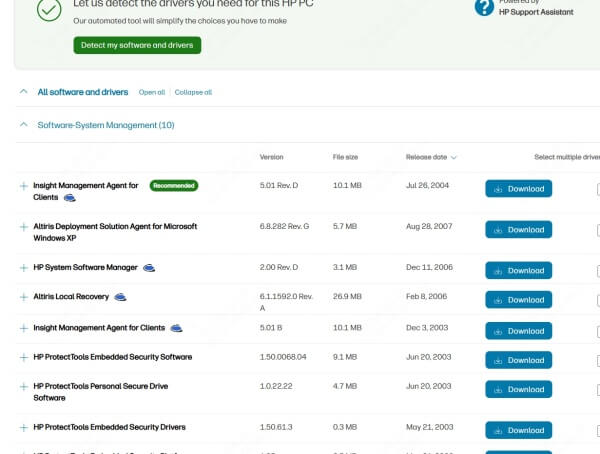Collapse the All software and drivers section
Image resolution: width=600 pixels, height=454 pixels.
click(24, 91)
